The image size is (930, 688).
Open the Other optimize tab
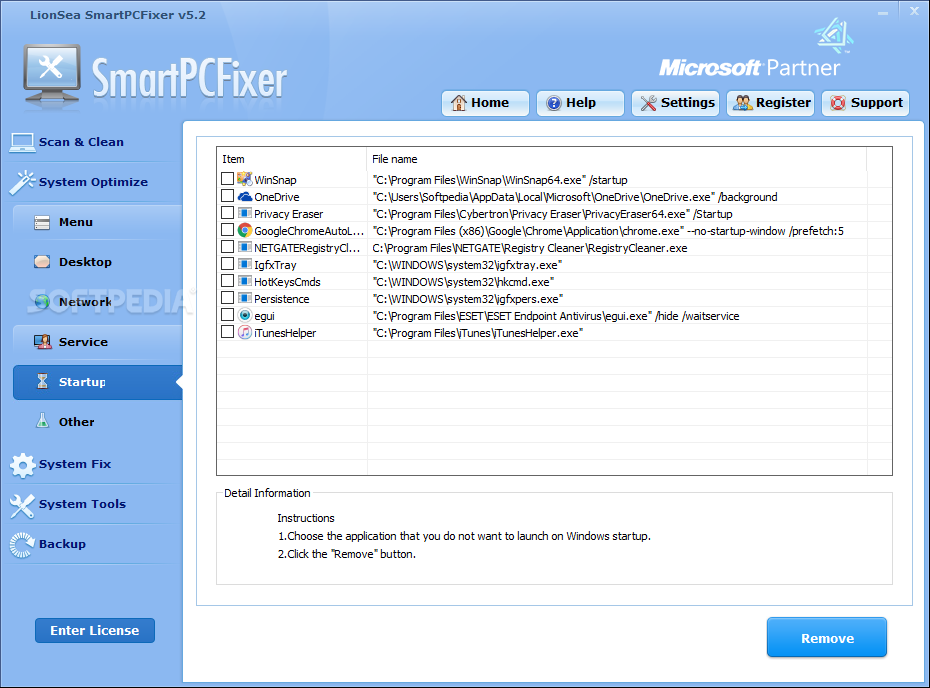97,422
